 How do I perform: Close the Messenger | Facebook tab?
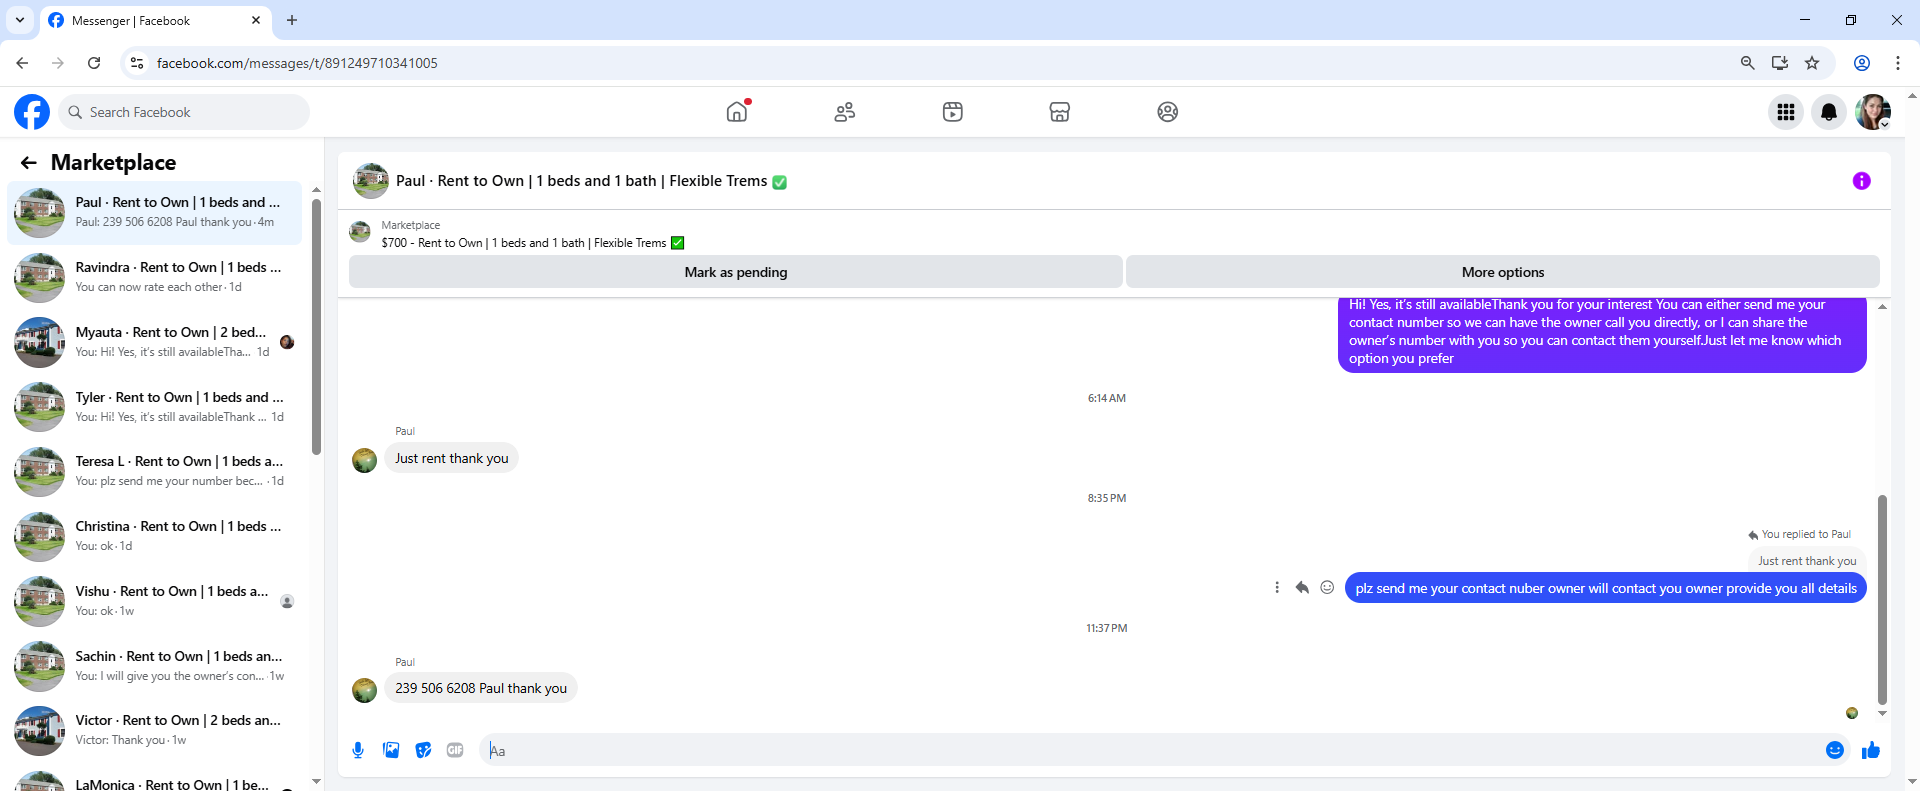click(x=256, y=20)
